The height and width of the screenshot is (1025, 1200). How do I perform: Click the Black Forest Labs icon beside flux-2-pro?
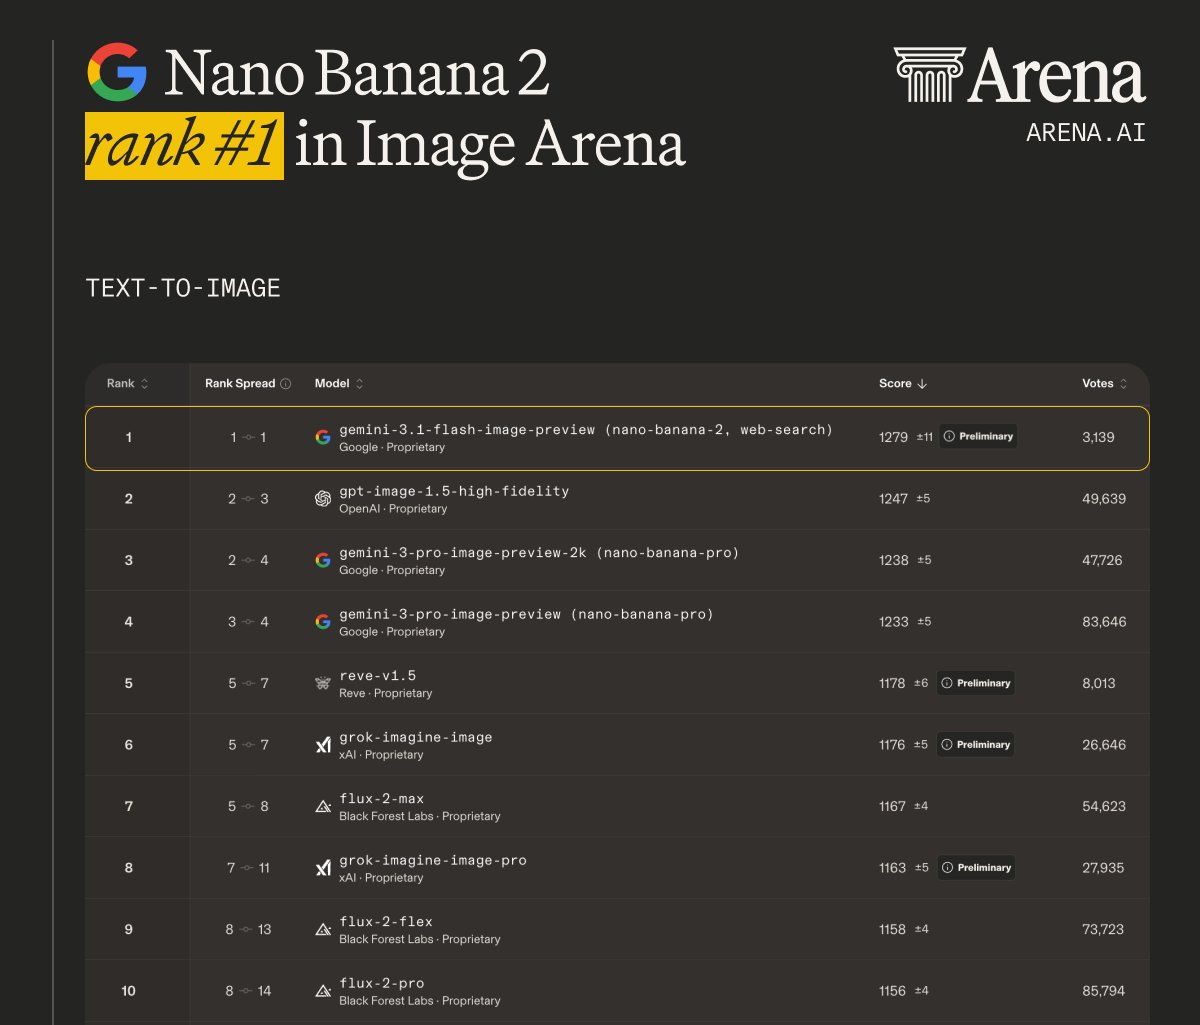point(322,990)
